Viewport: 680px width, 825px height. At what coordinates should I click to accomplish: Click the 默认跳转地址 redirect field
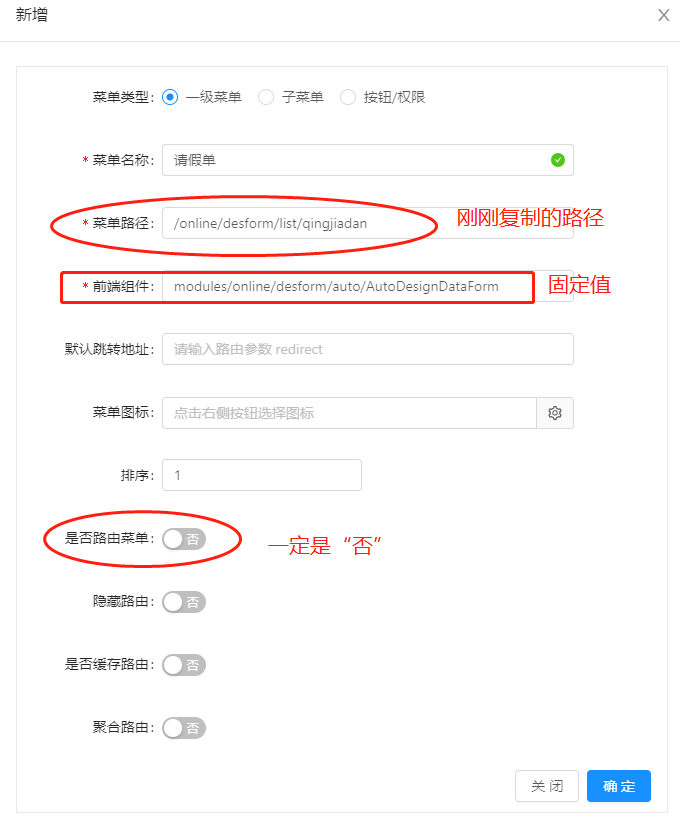368,349
